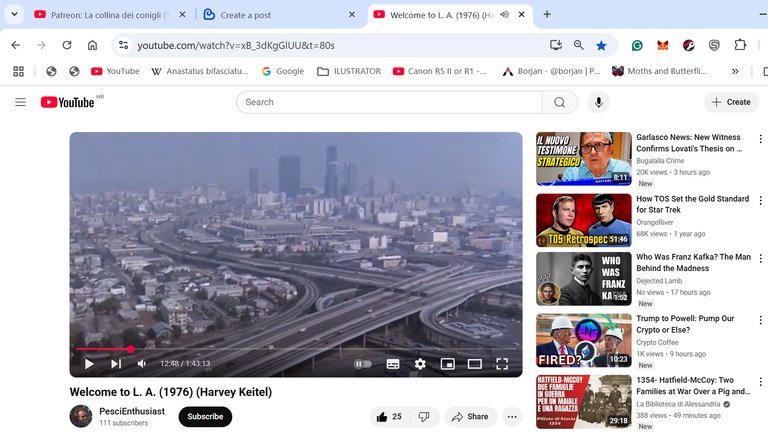Go to the YouTube home logo
This screenshot has height=433, width=768.
68,102
